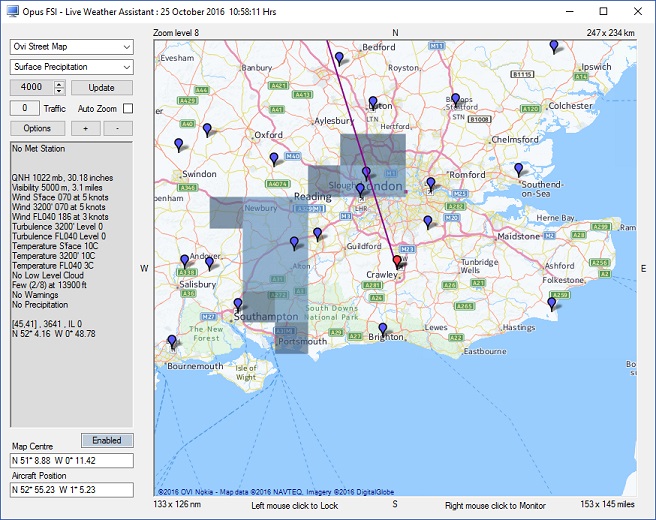This screenshot has width=656, height=520.
Task: Select the blue pin west of Guildford
Action: [x=318, y=233]
